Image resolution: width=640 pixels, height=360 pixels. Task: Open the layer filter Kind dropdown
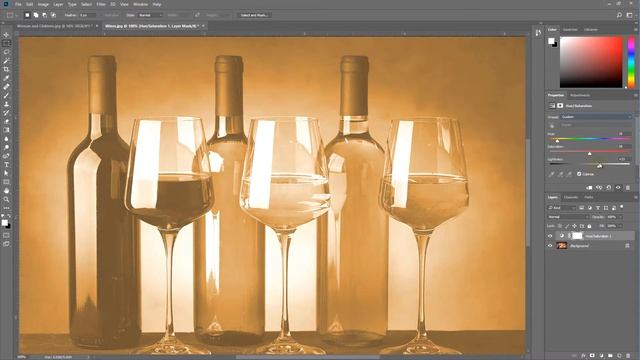tap(562, 208)
